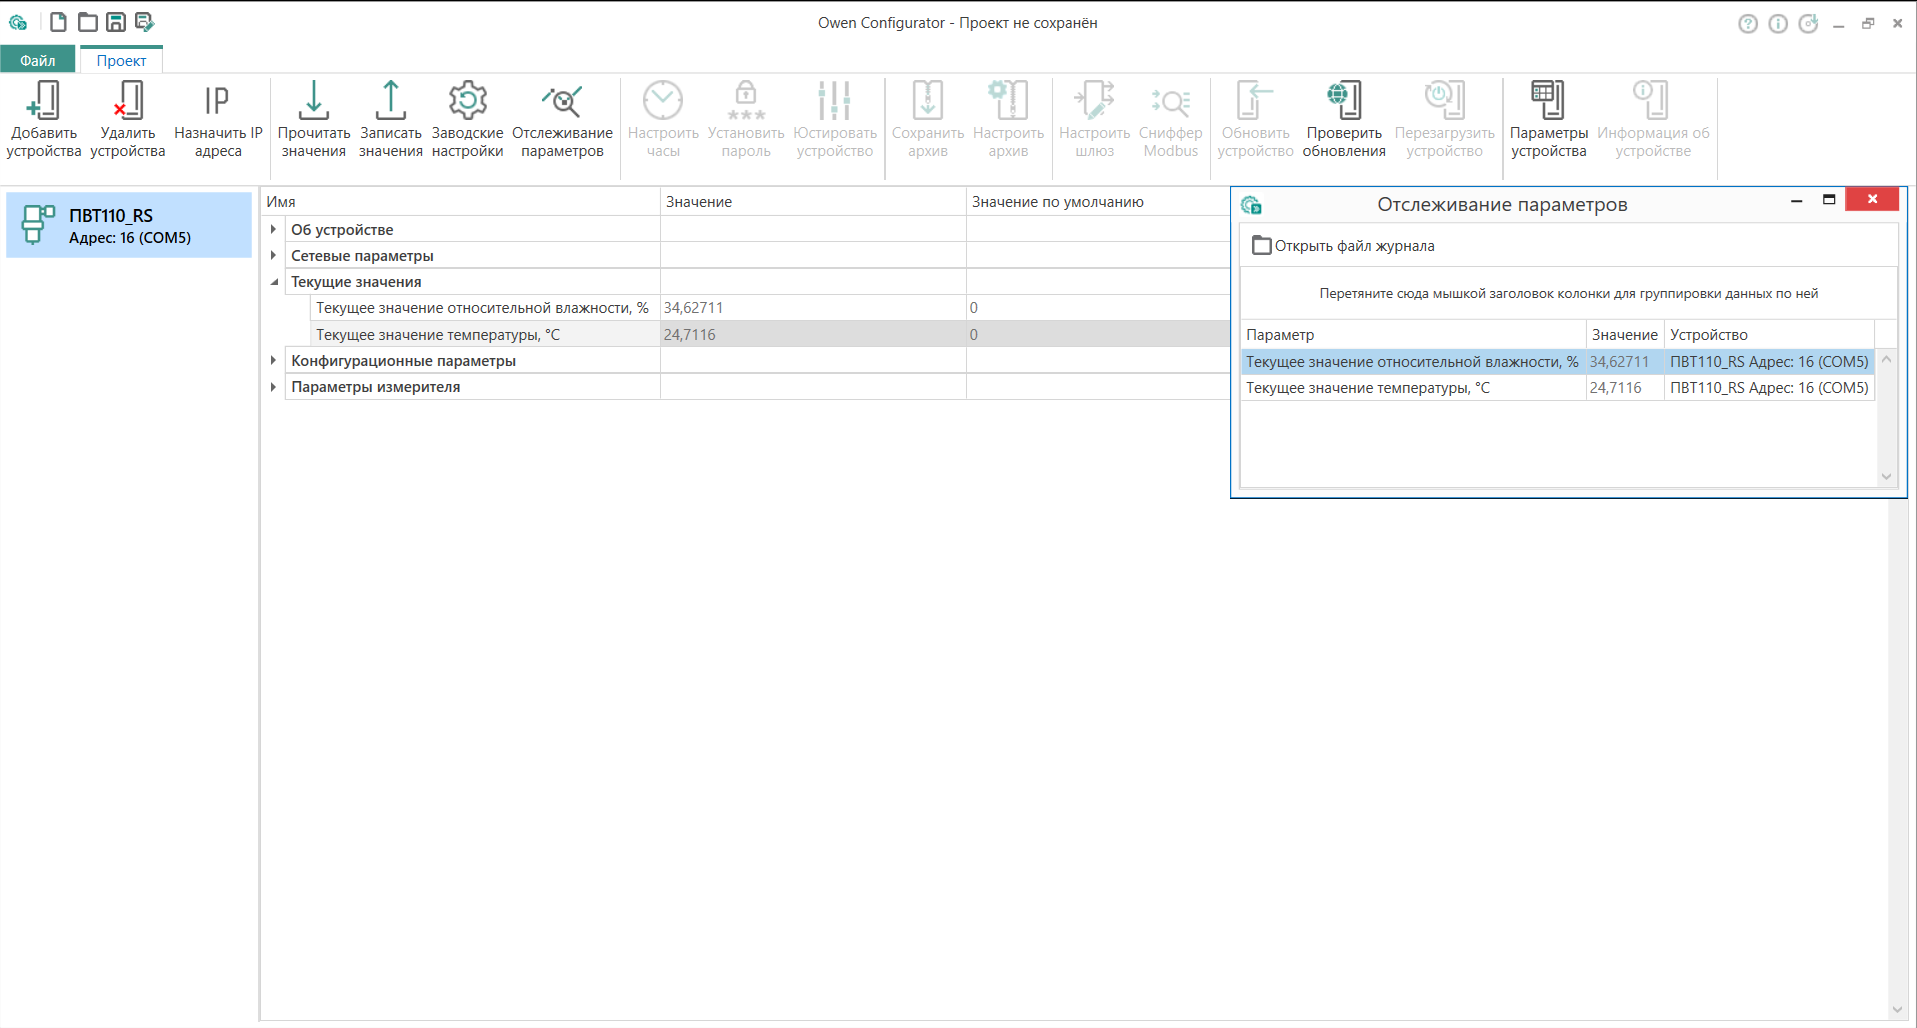Viewport: 1917px width, 1028px height.
Task: Expand the 'Об устройстве' group
Action: click(273, 230)
